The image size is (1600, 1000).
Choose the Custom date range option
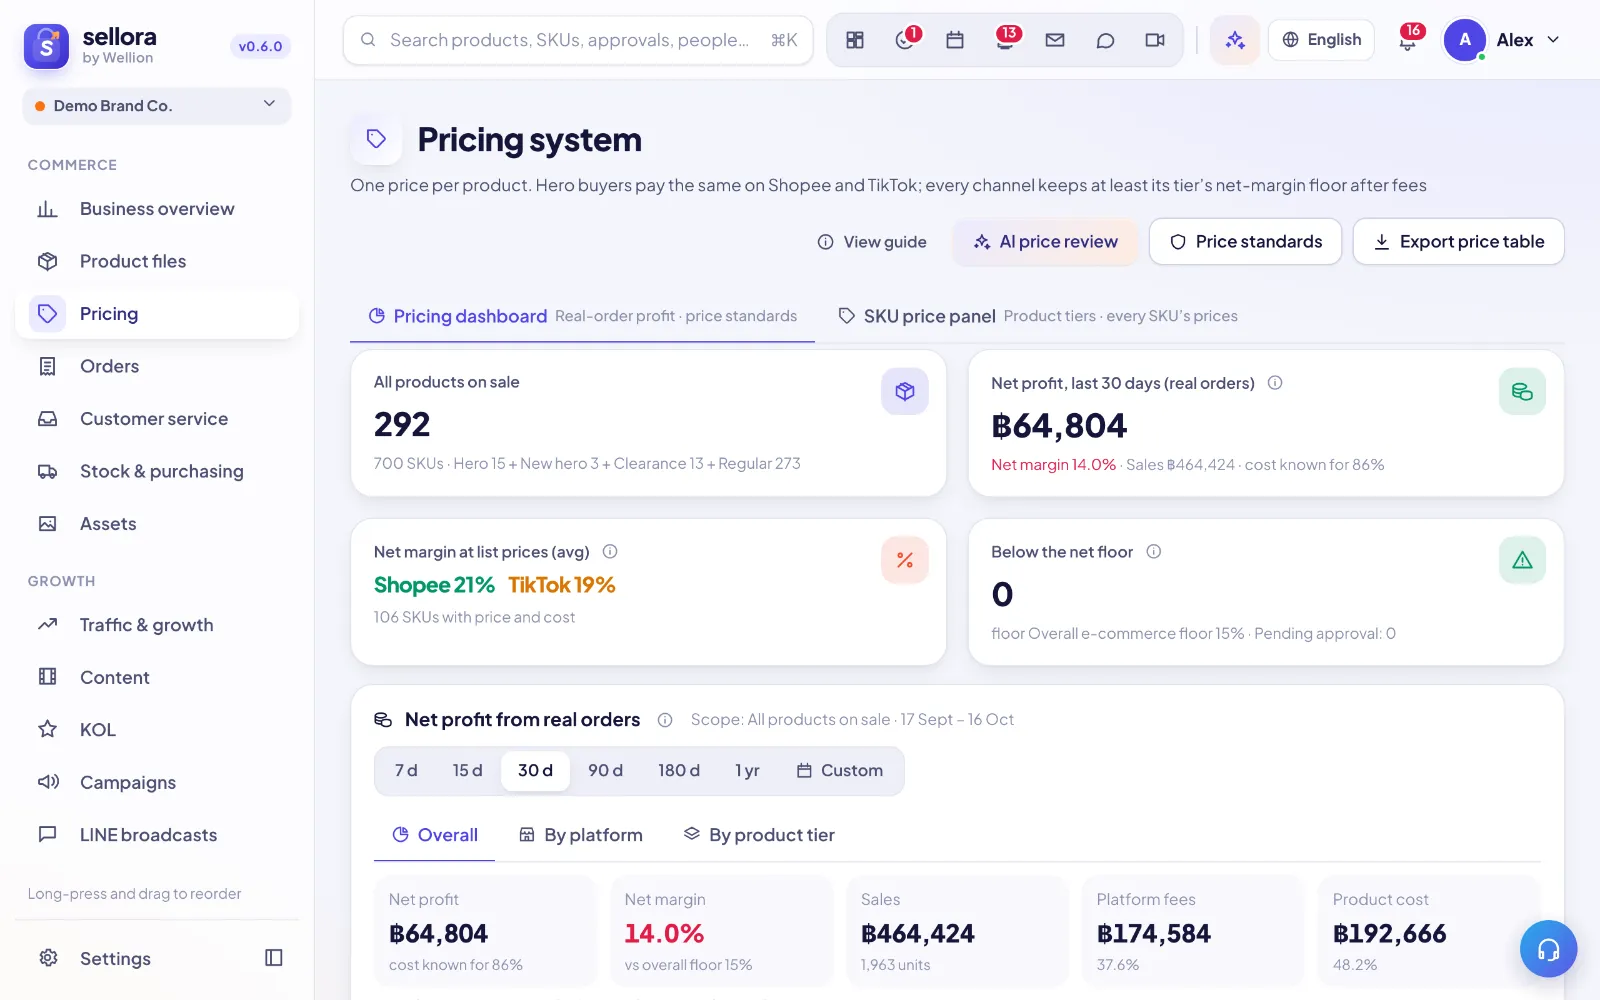click(x=840, y=771)
